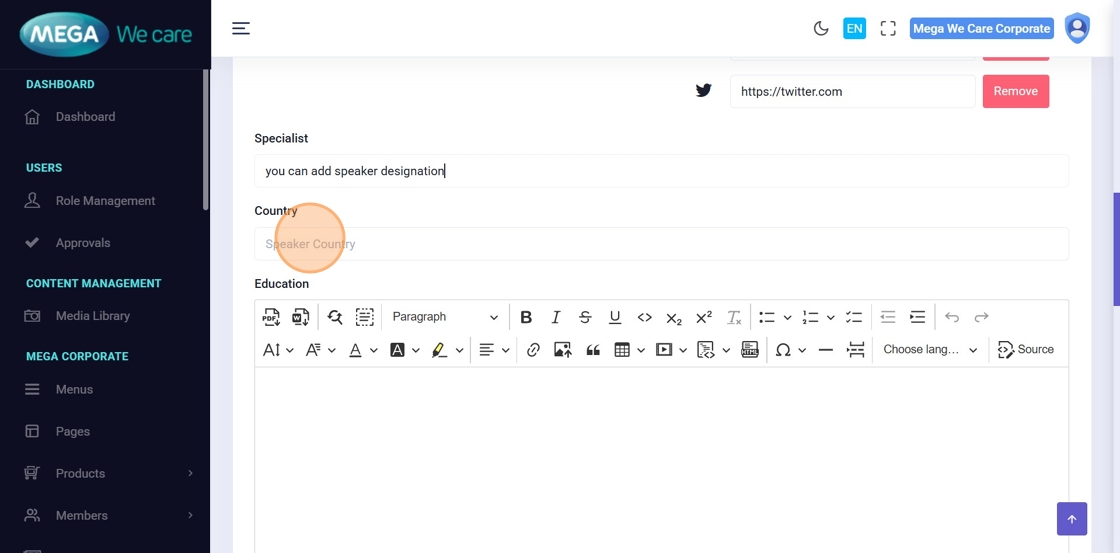This screenshot has height=553, width=1120.
Task: Remove the Twitter social link
Action: (1015, 91)
